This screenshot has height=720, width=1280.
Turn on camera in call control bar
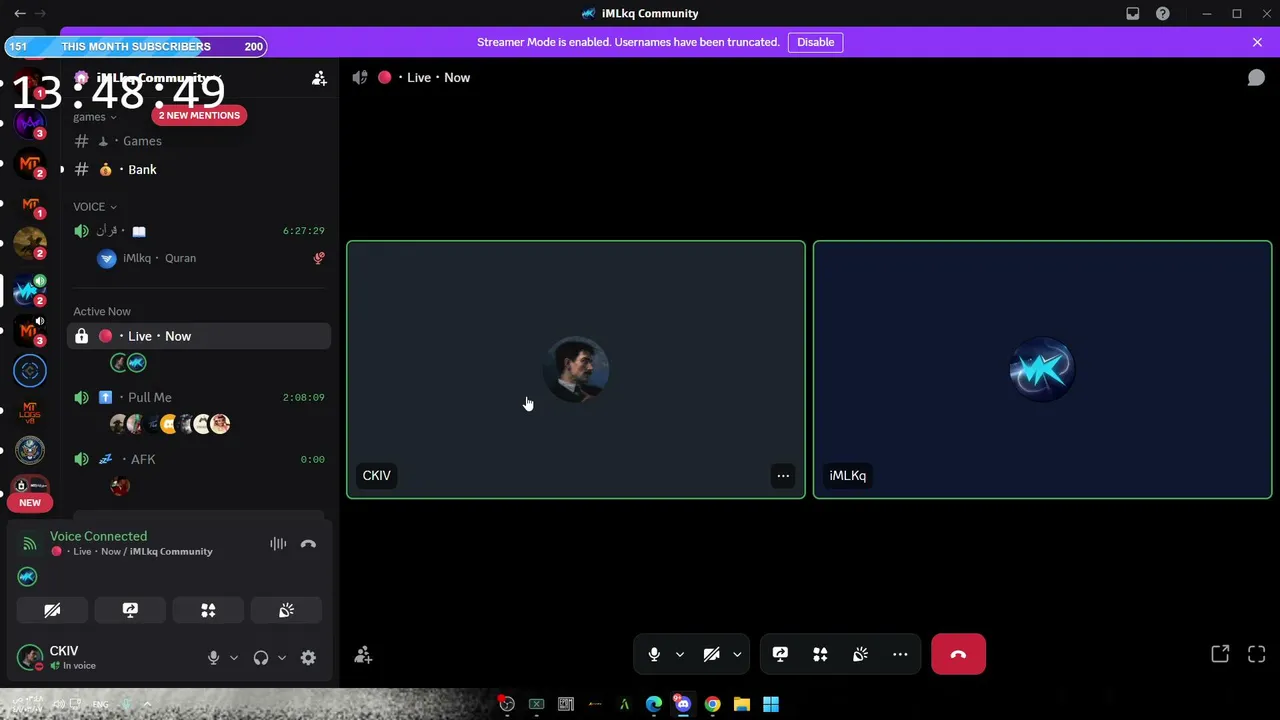[711, 655]
